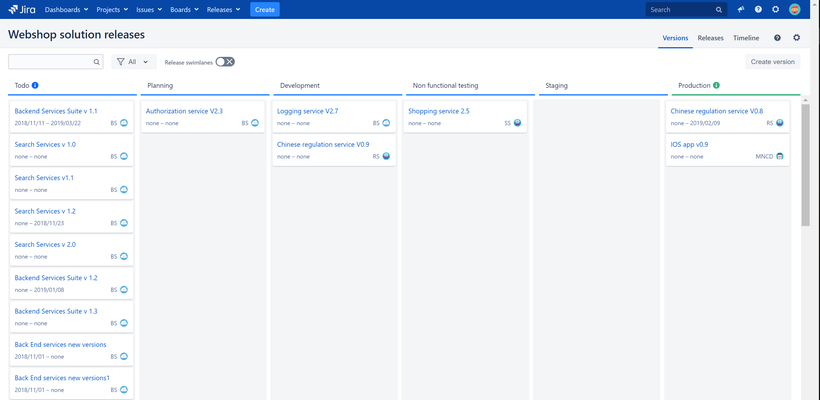The height and width of the screenshot is (400, 820).
Task: Click the Todo column info icon
Action: tap(35, 85)
